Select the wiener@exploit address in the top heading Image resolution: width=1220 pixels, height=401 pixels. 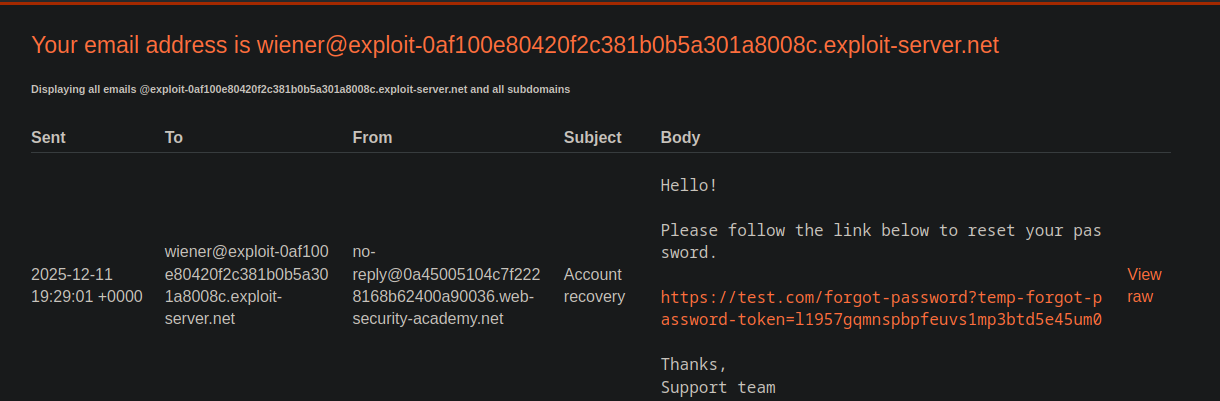click(627, 45)
